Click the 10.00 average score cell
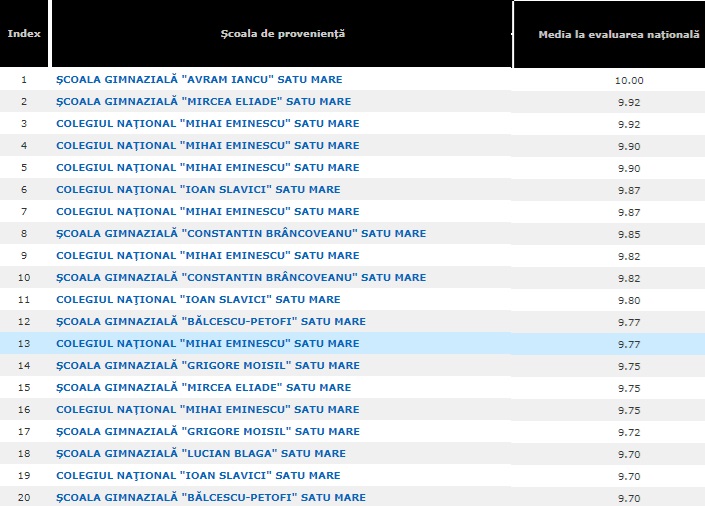Screen dimensions: 705x506 (630, 80)
